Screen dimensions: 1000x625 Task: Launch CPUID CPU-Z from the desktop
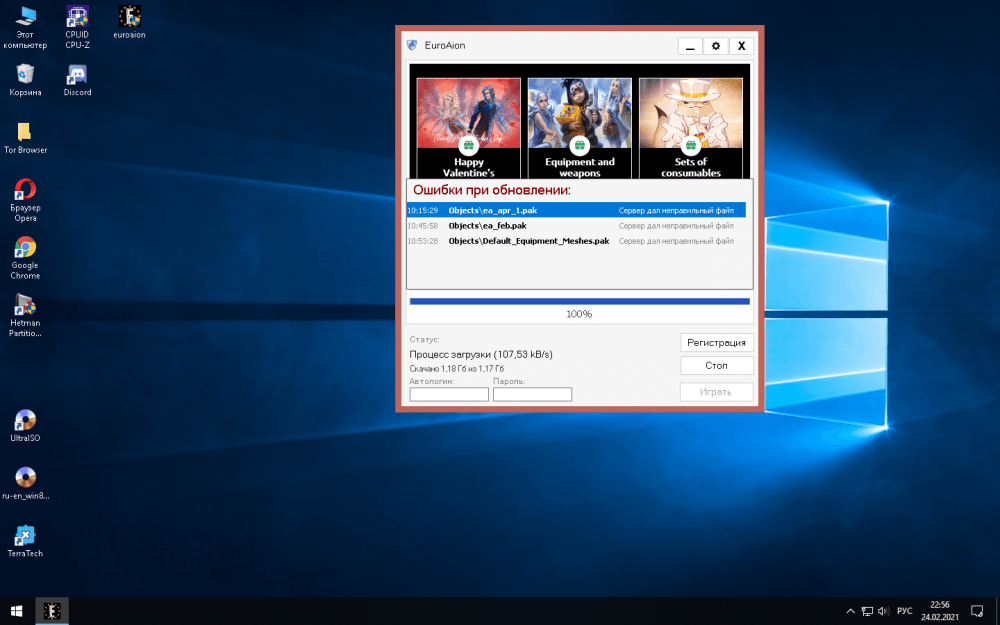pos(77,17)
